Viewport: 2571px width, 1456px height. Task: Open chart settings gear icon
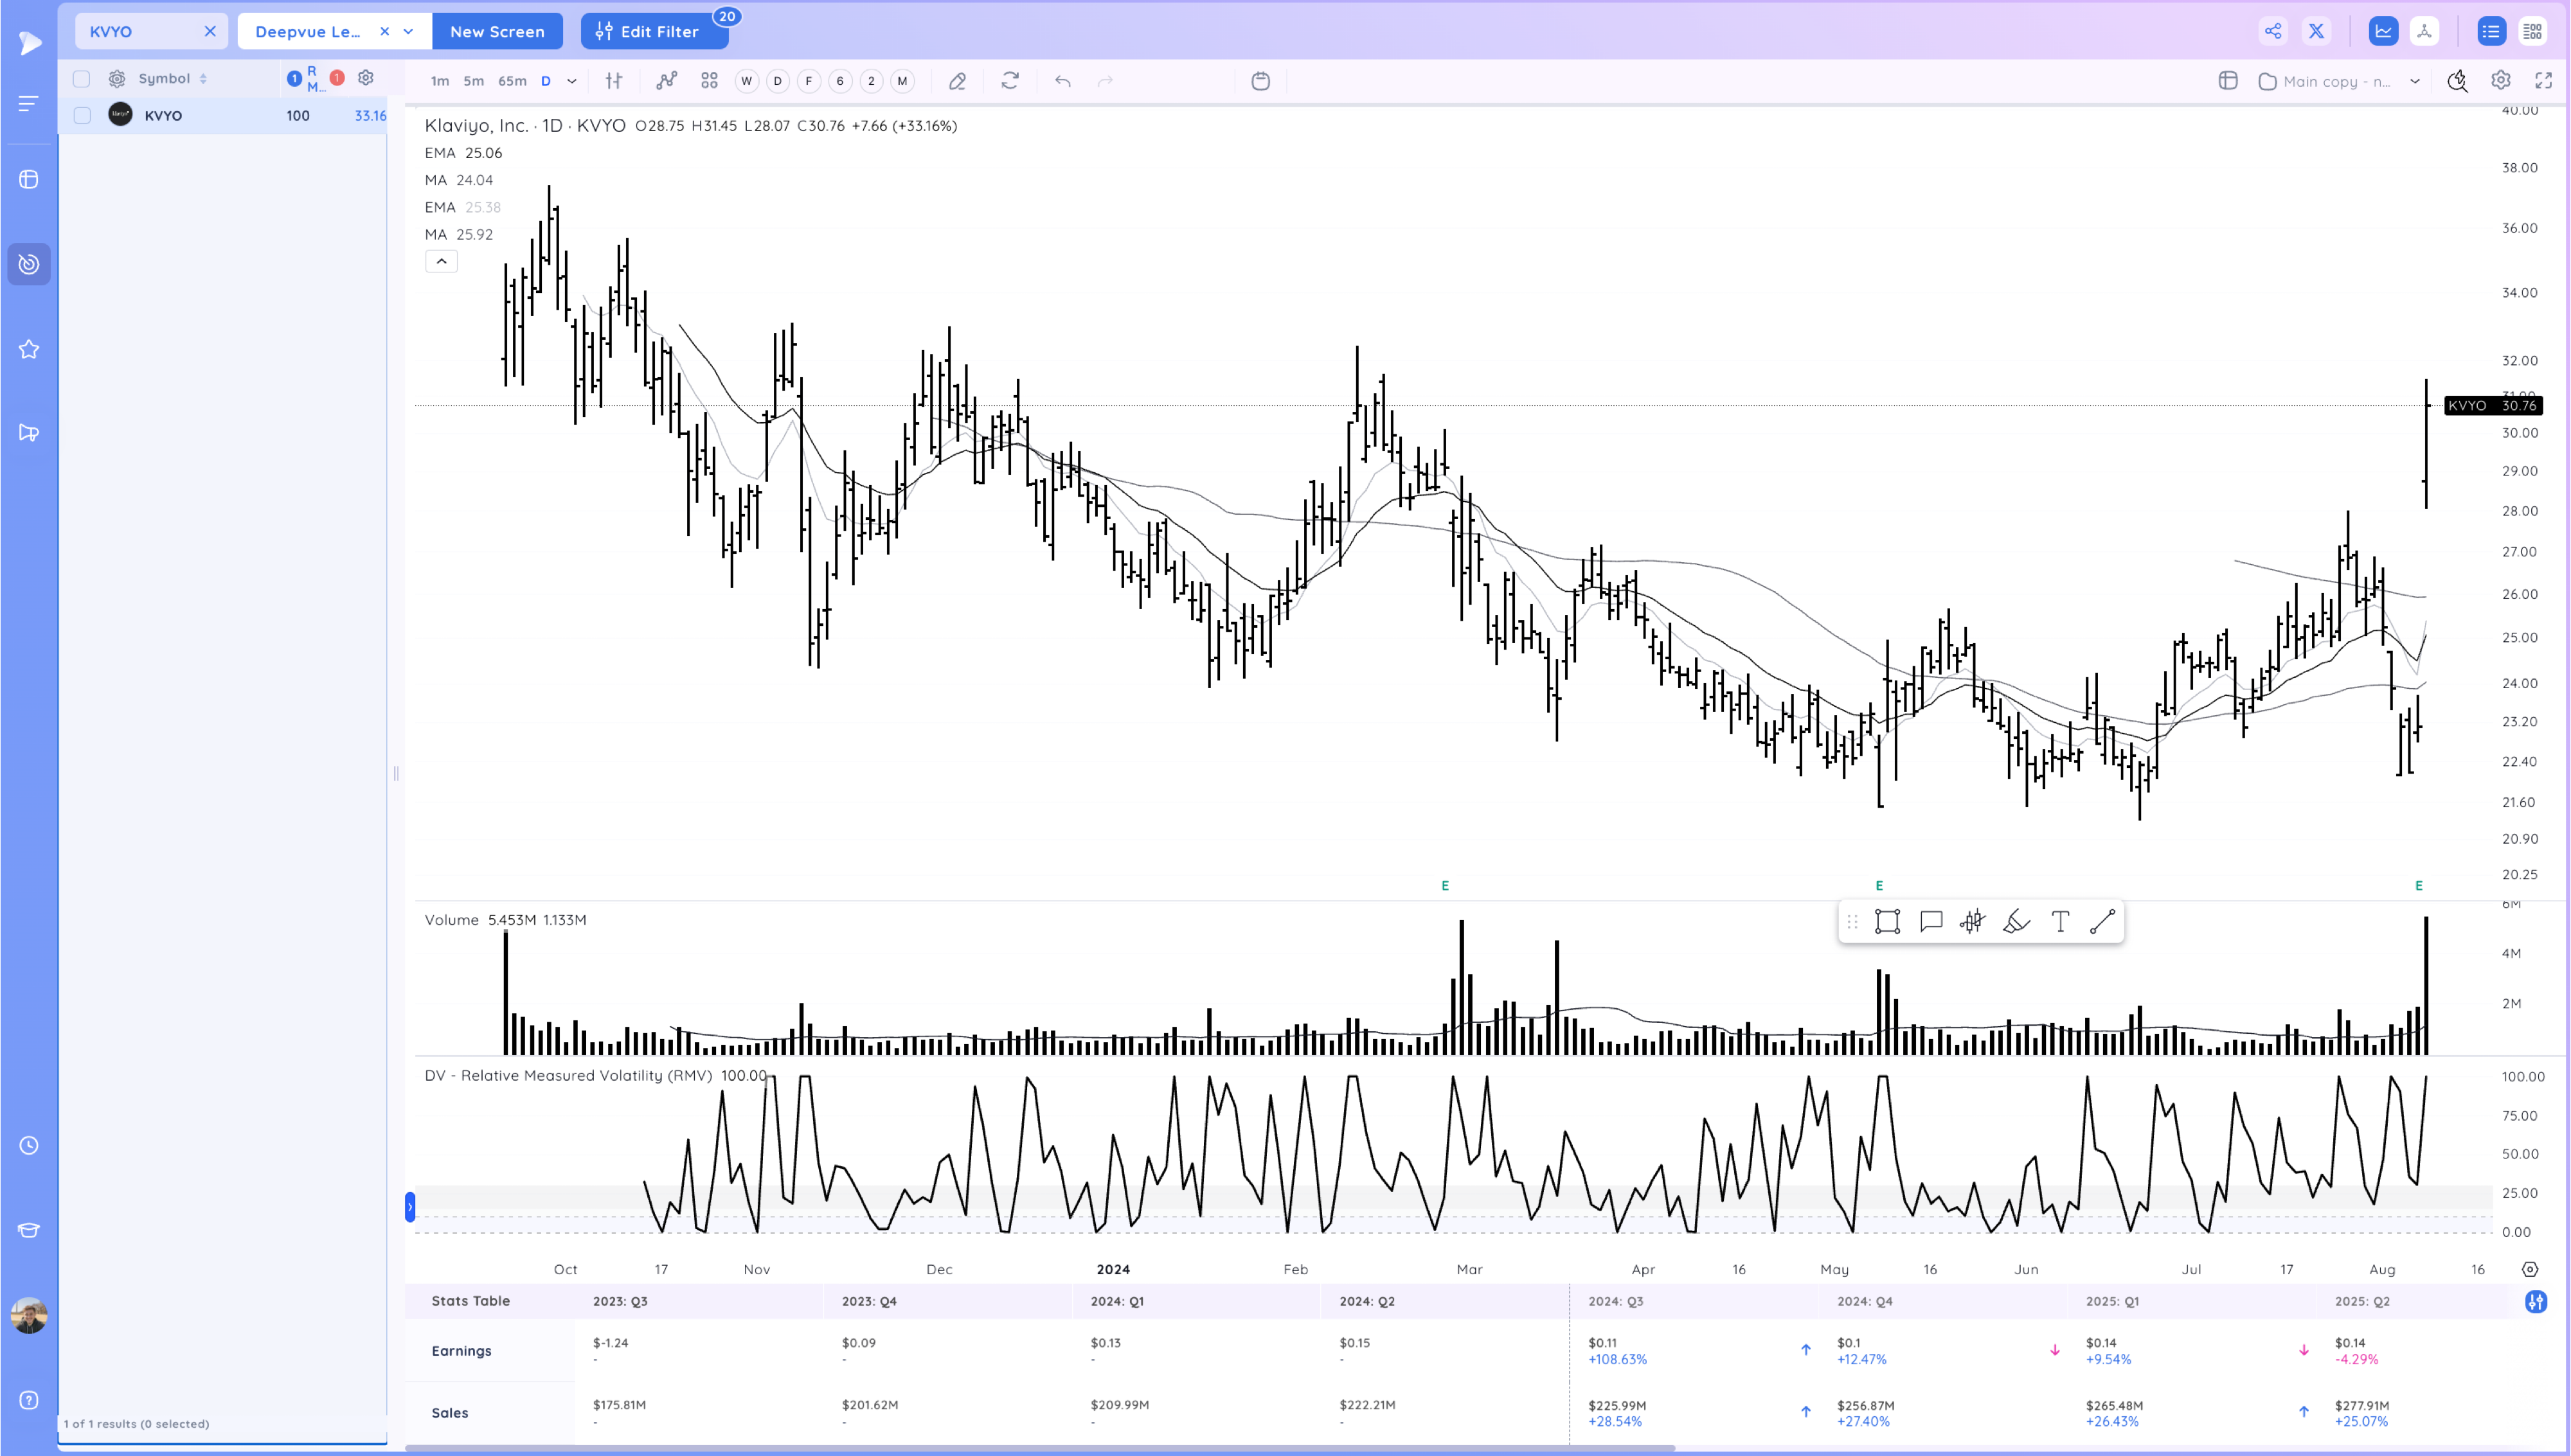point(2500,81)
